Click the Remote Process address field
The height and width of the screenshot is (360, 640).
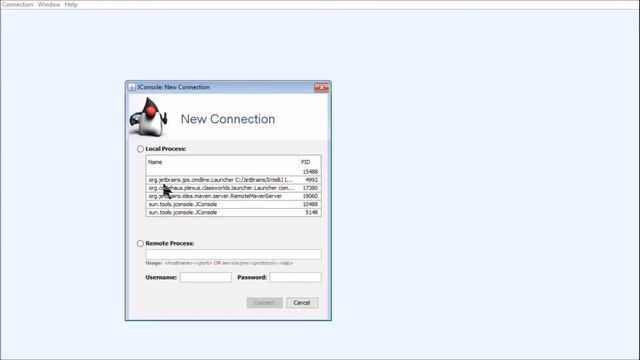click(233, 254)
